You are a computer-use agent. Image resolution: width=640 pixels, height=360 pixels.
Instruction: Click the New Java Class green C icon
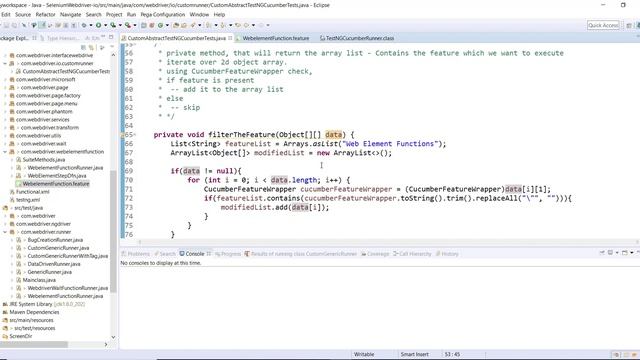pyautogui.click(x=160, y=25)
